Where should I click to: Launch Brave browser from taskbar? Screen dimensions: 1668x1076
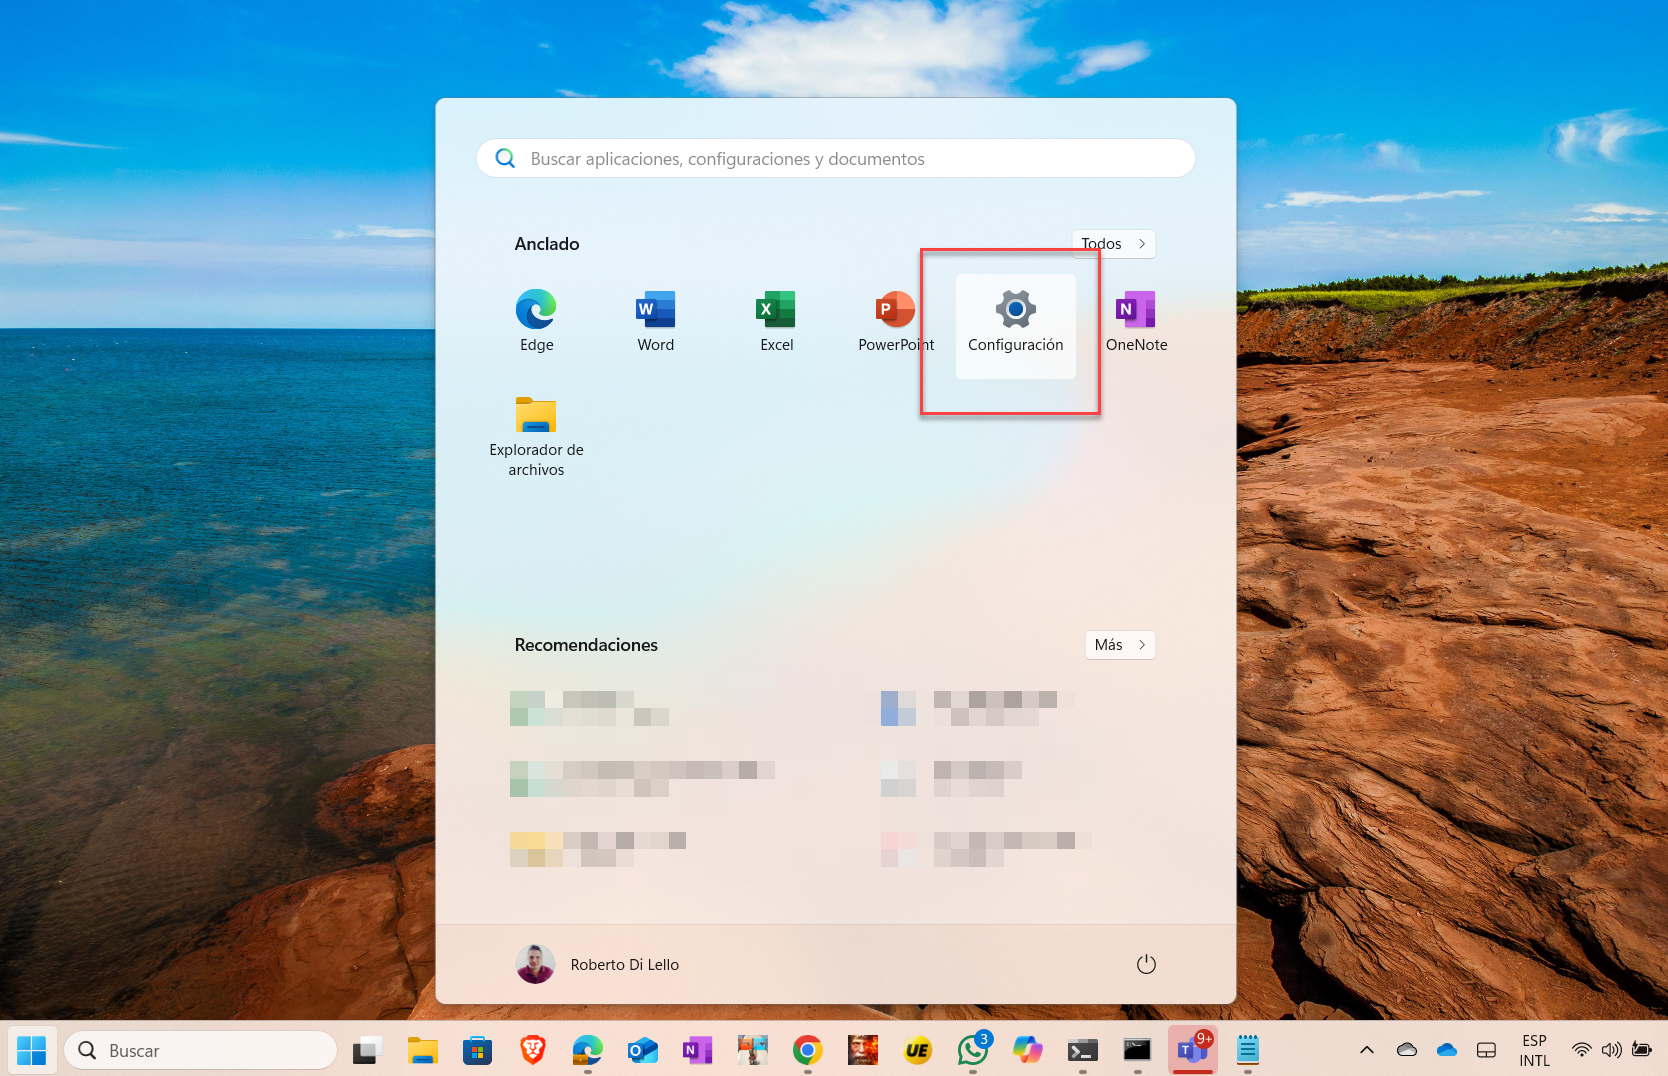coord(533,1050)
